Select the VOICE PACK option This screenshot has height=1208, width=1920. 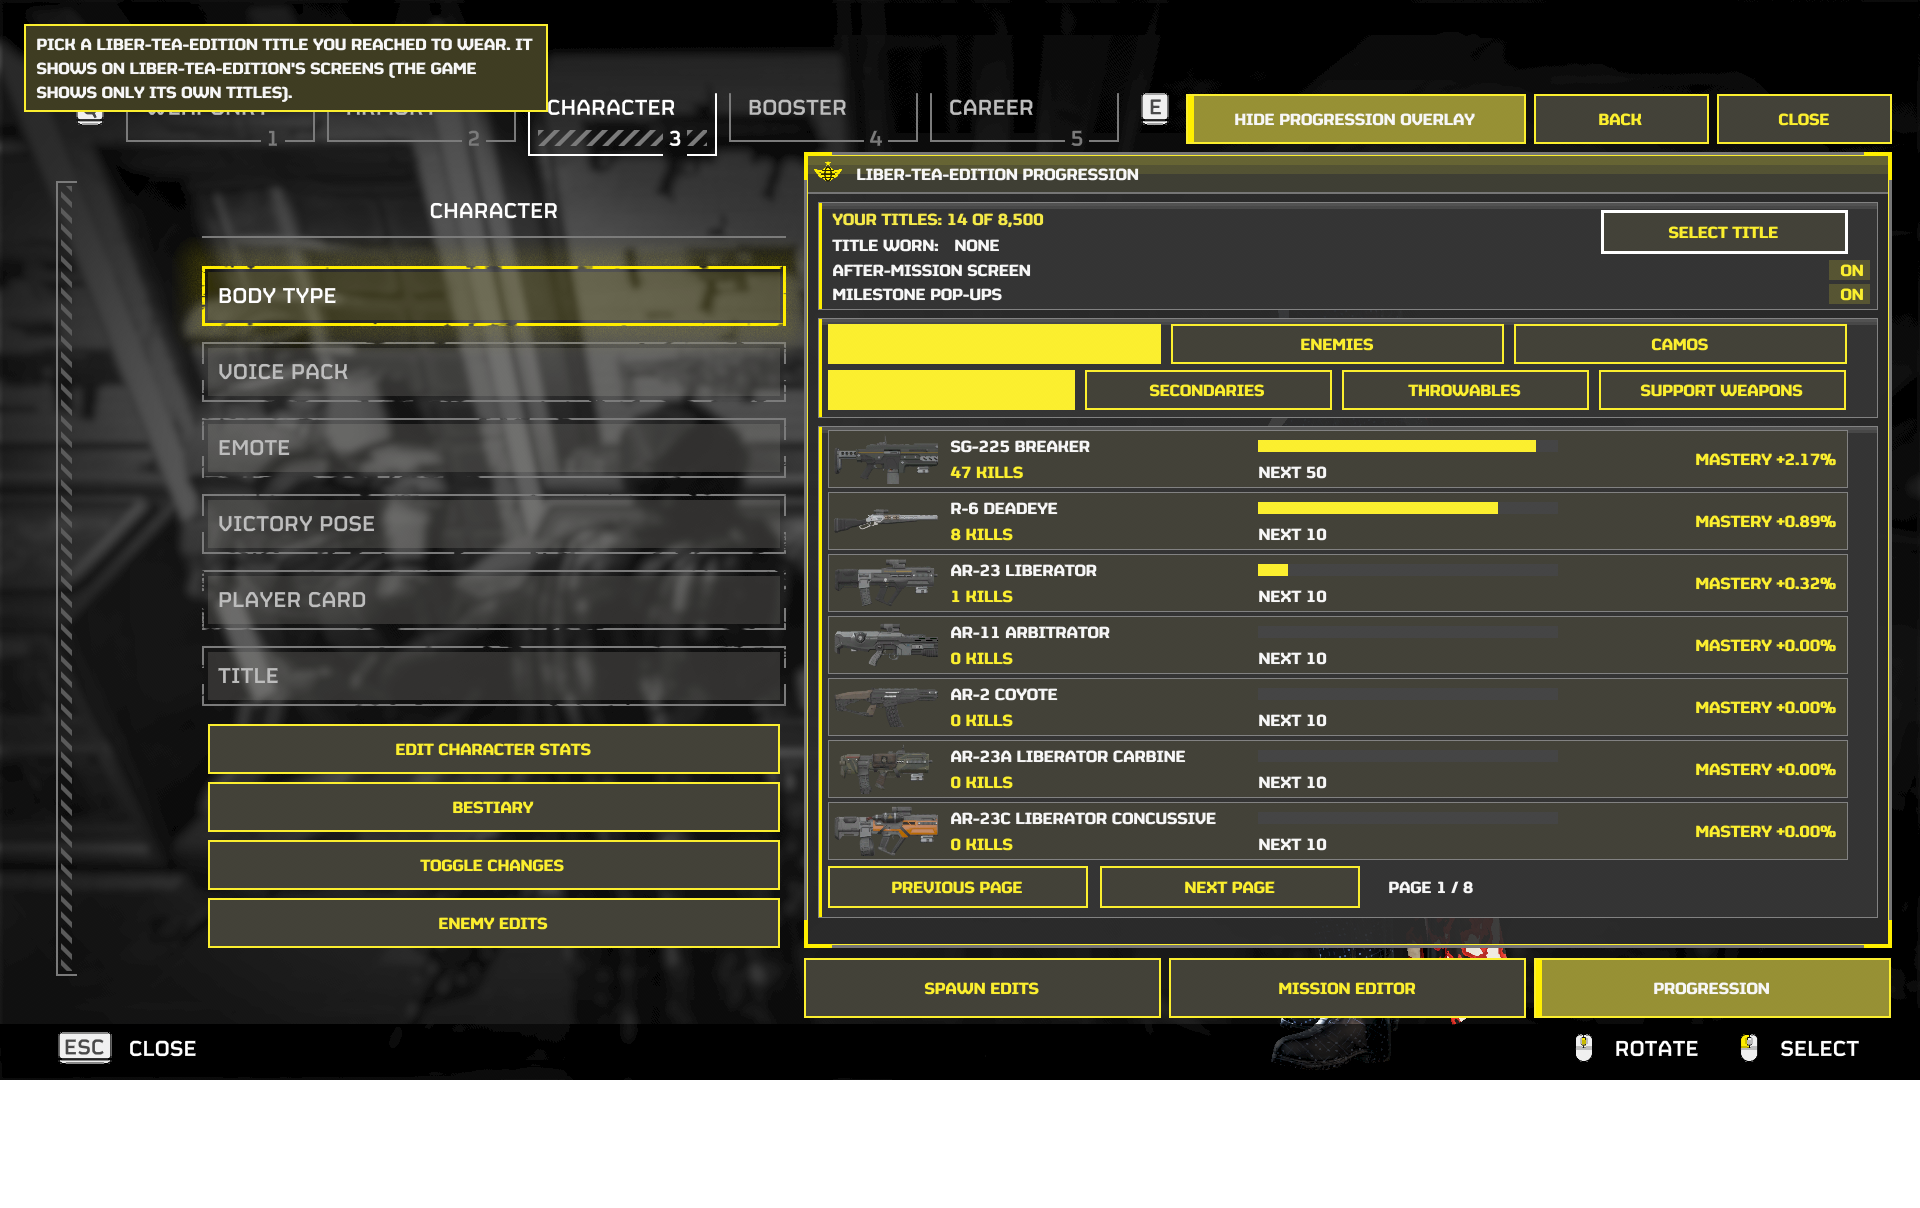(494, 372)
